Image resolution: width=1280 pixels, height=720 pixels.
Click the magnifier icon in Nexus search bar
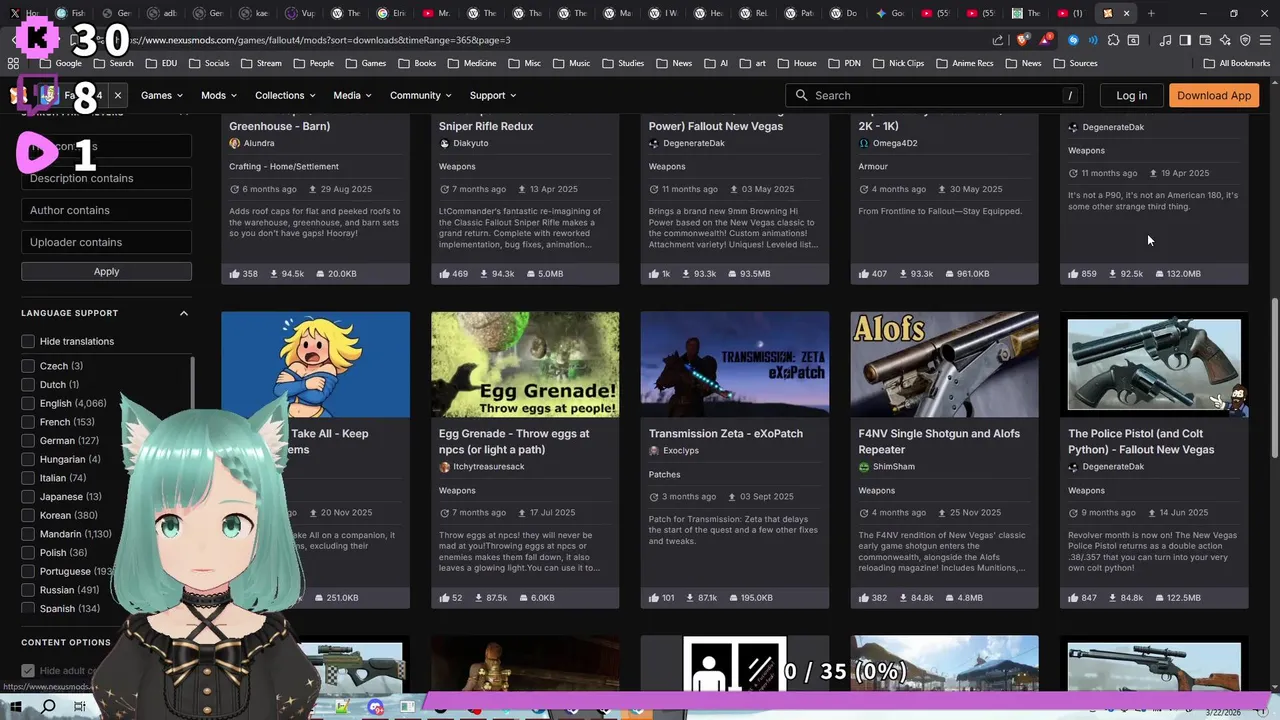(801, 95)
